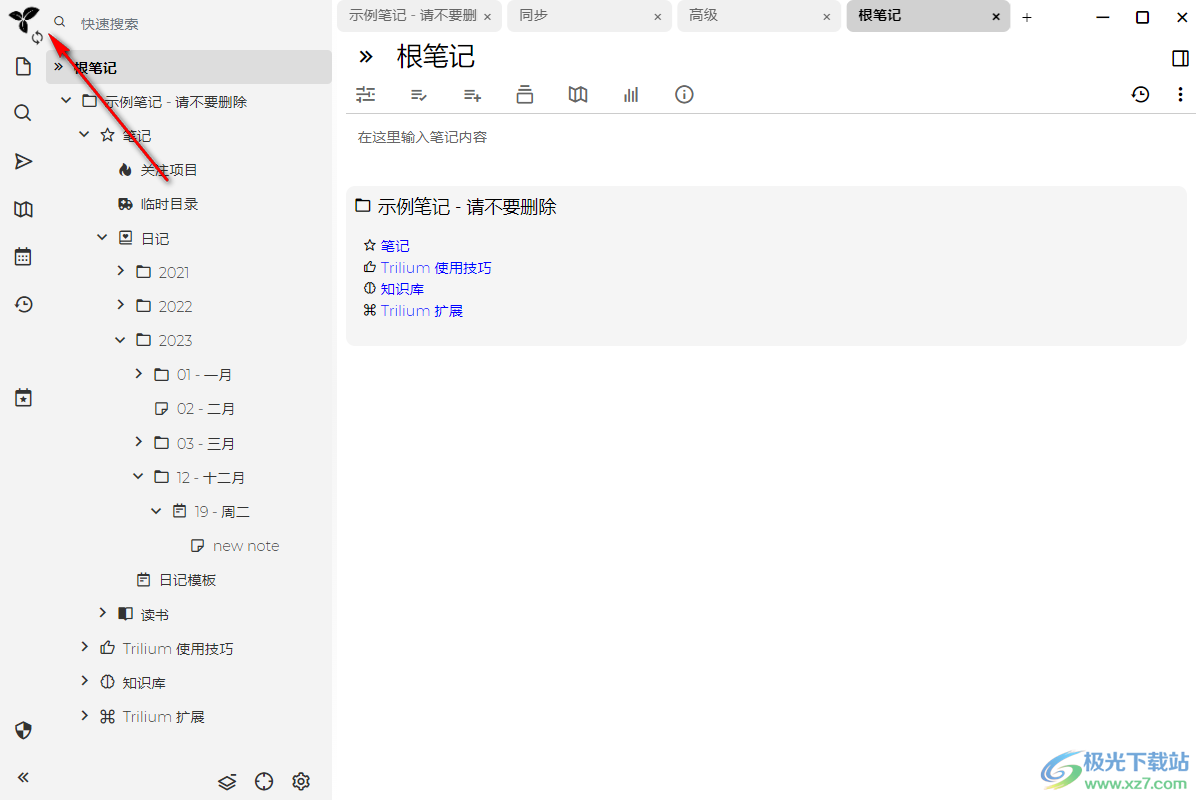Select the 02 - 二月 note in the tree
Screen dimensions: 1200x800
tap(206, 409)
